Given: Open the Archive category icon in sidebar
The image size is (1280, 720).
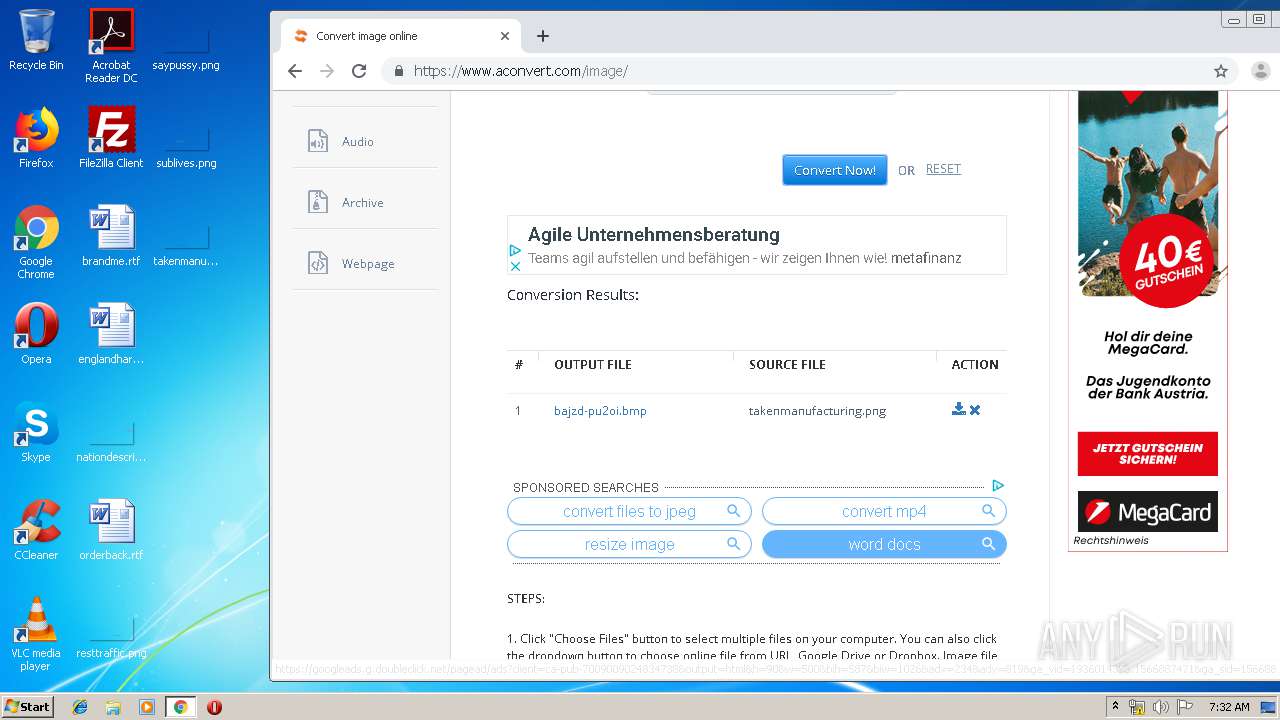Looking at the screenshot, I should [x=318, y=202].
